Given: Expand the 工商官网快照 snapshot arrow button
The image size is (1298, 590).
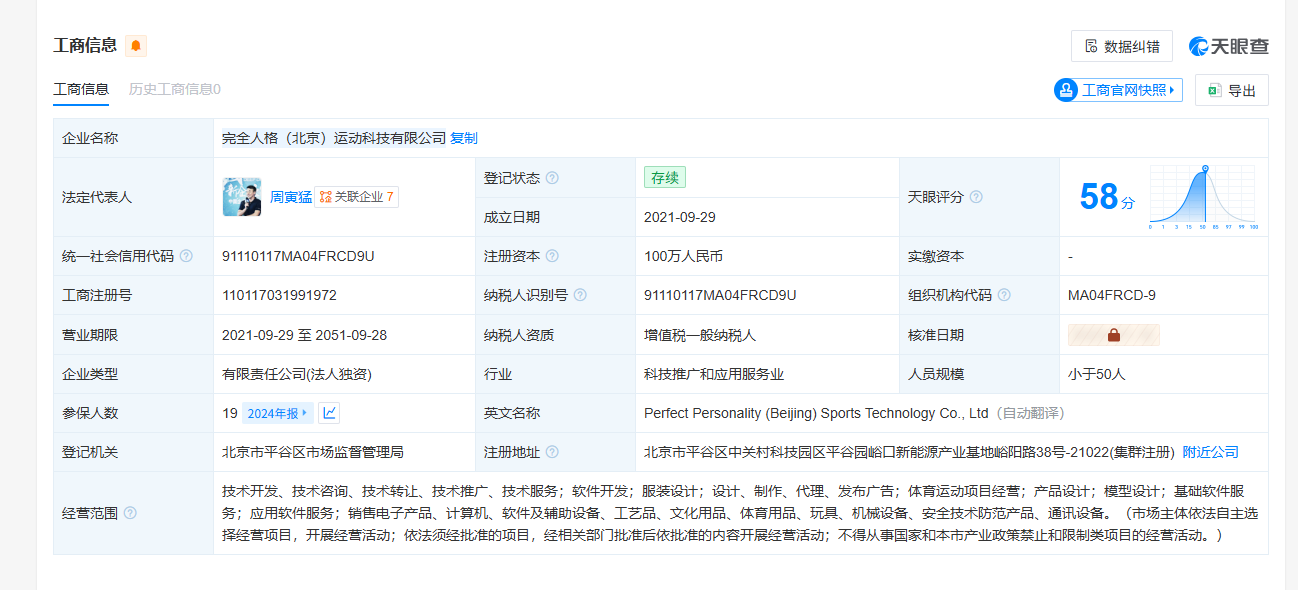Looking at the screenshot, I should [1118, 90].
